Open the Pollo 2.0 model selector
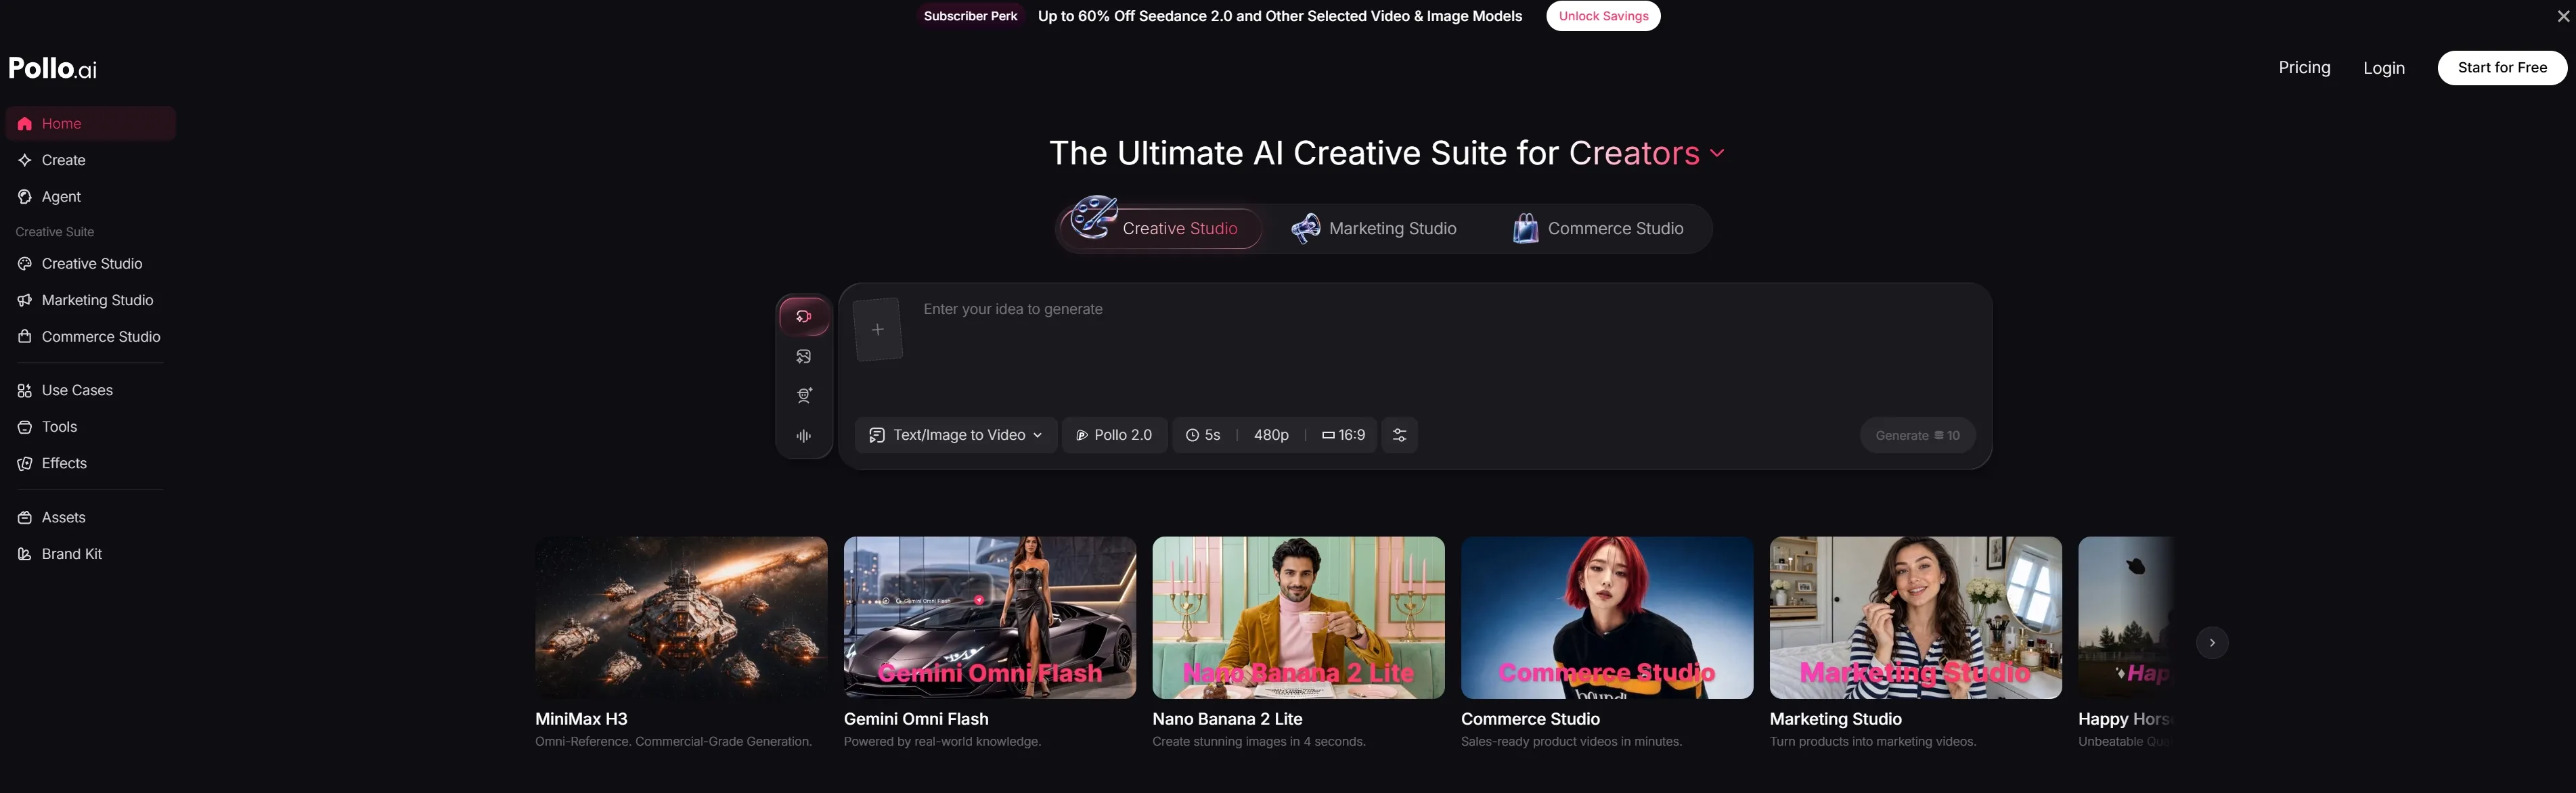Screen dimensions: 2576x793 [1114, 435]
